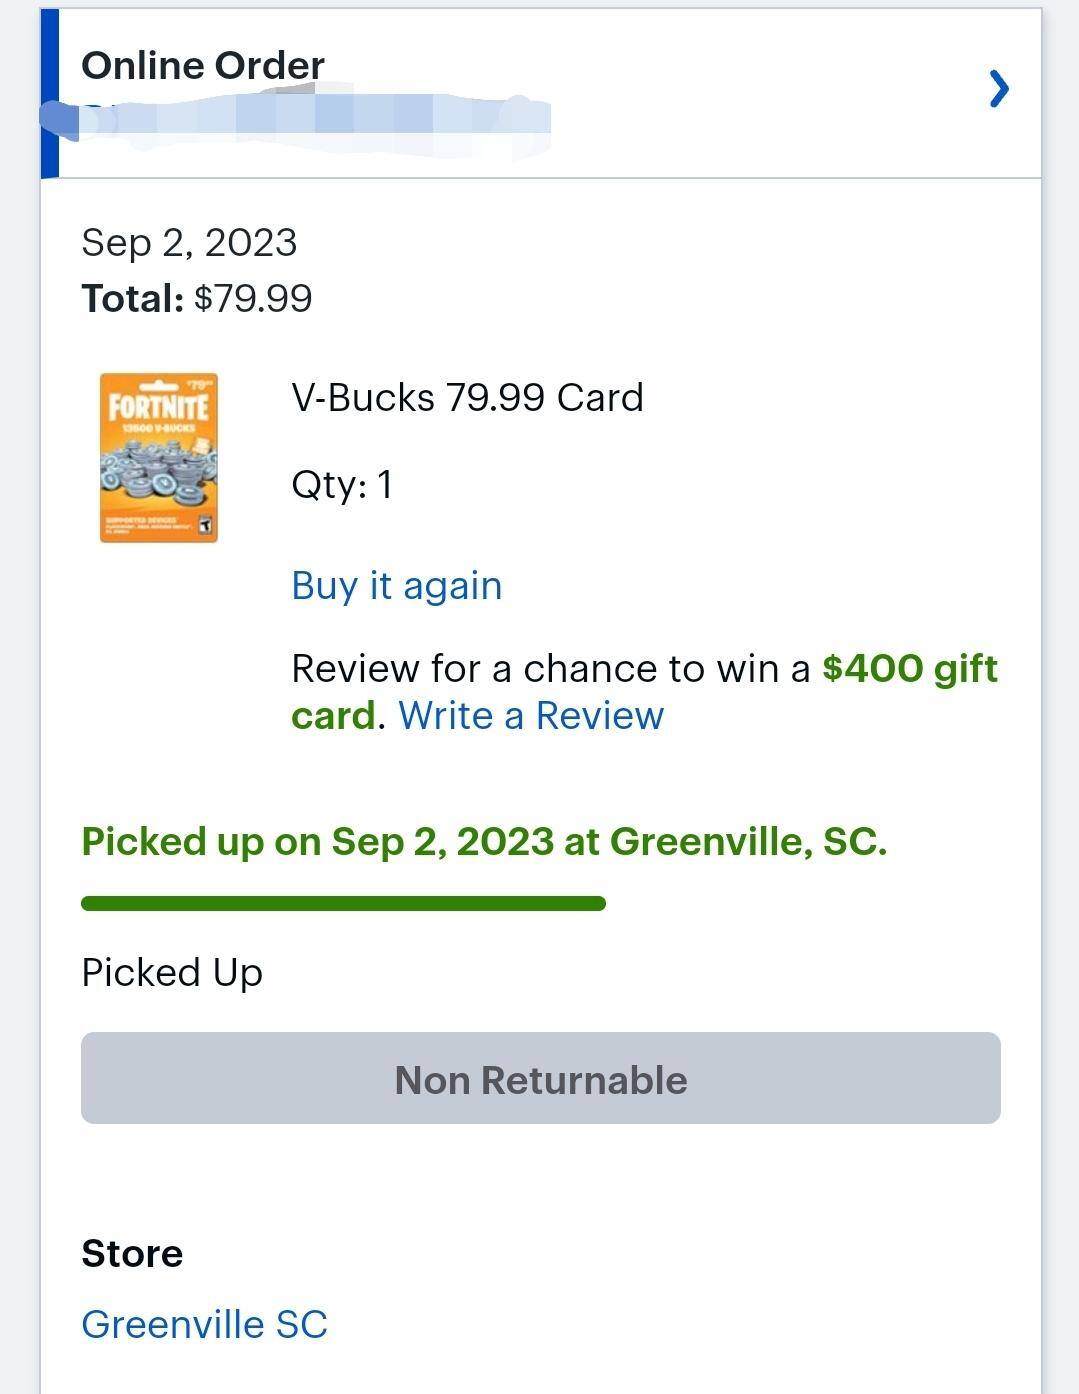Click the bold Total label

tap(132, 299)
